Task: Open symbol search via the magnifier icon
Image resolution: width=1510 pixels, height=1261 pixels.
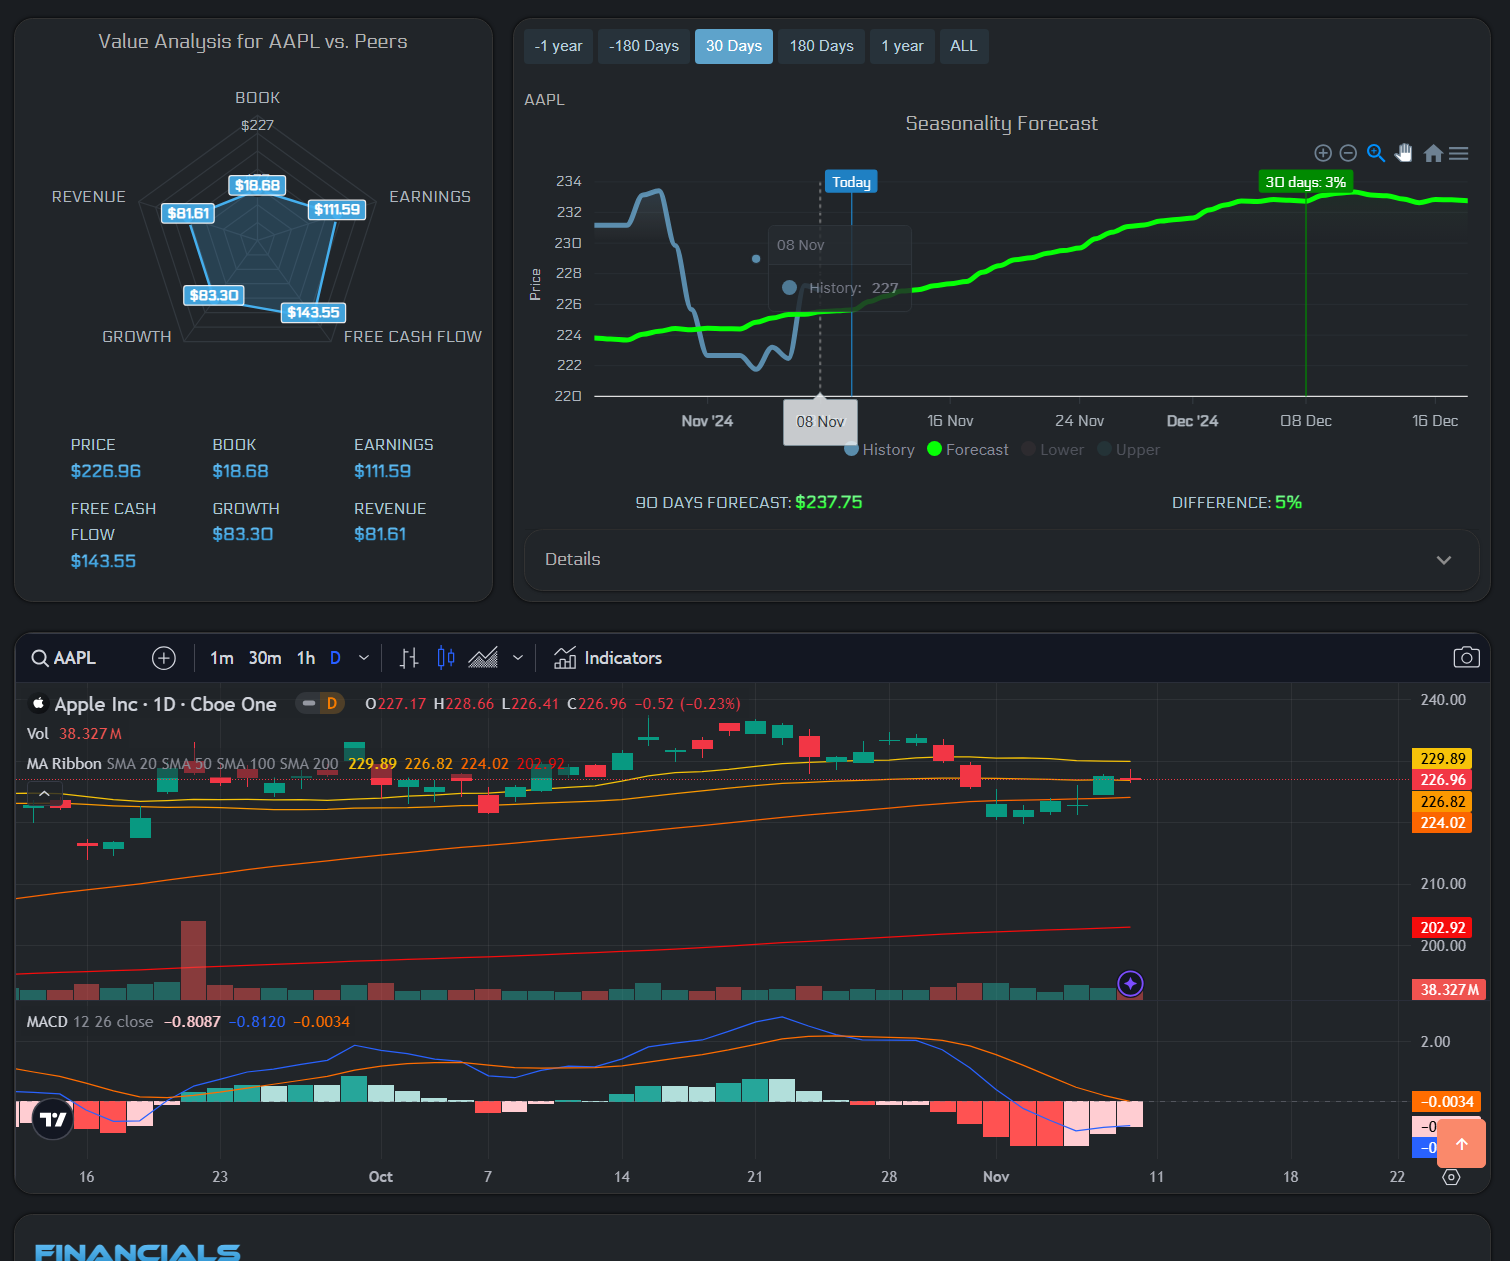Action: click(x=37, y=657)
